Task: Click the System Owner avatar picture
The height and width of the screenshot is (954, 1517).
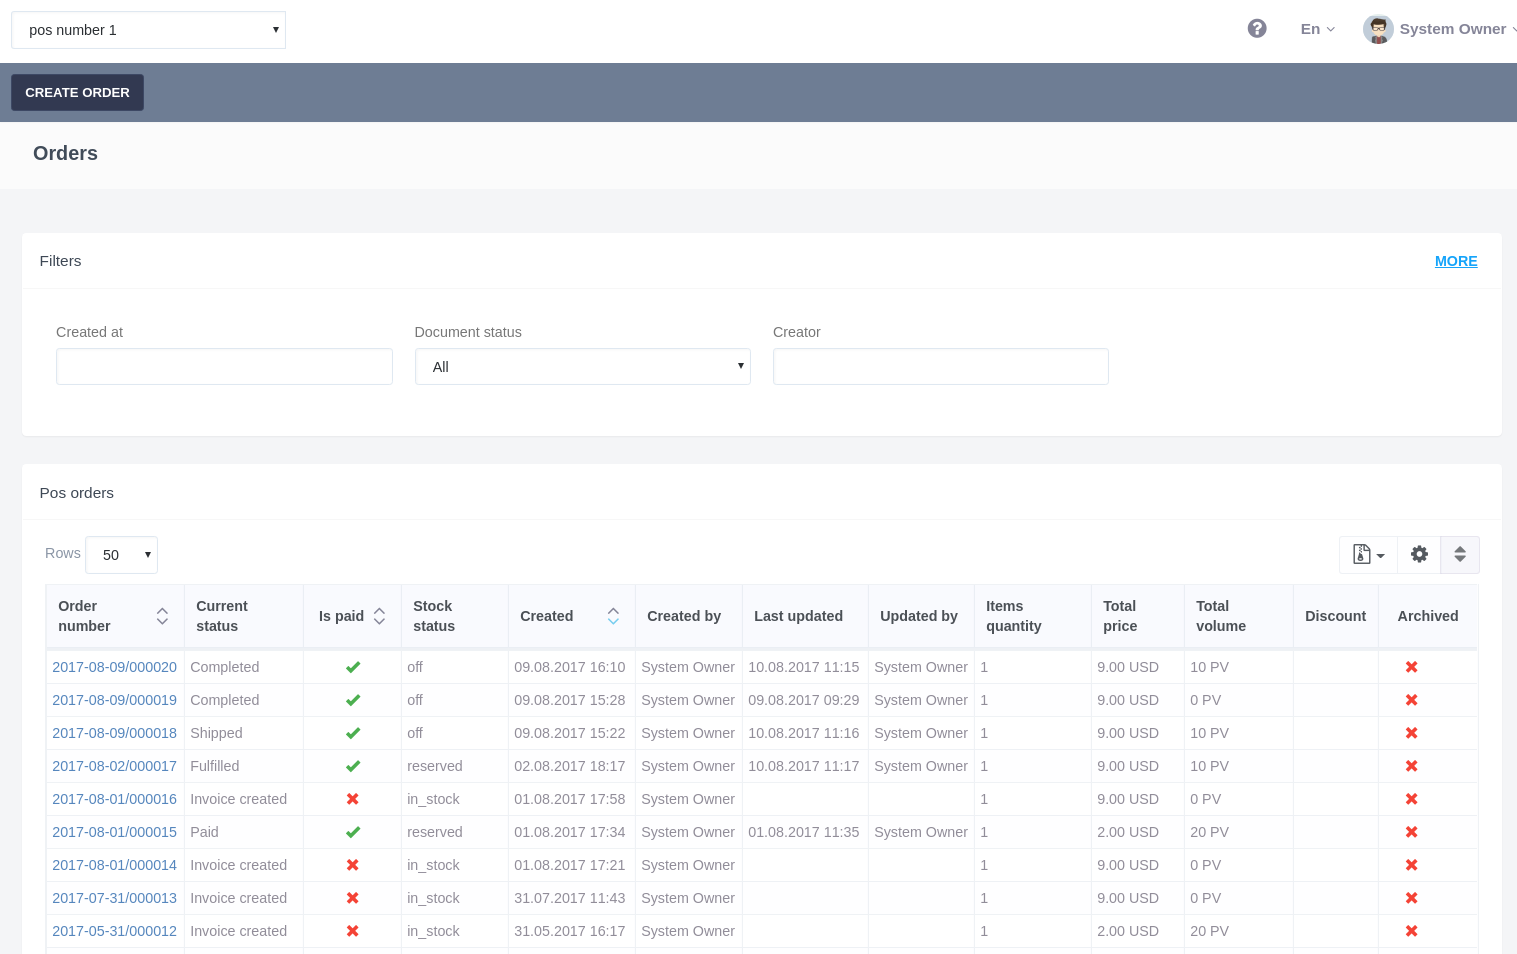Action: 1378,29
